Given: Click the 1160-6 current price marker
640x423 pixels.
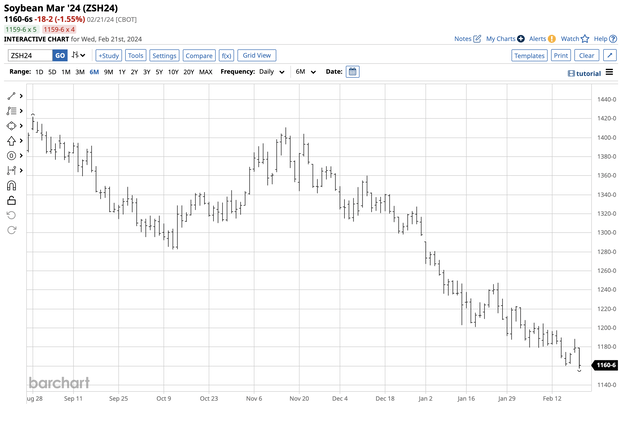Looking at the screenshot, I should (605, 365).
